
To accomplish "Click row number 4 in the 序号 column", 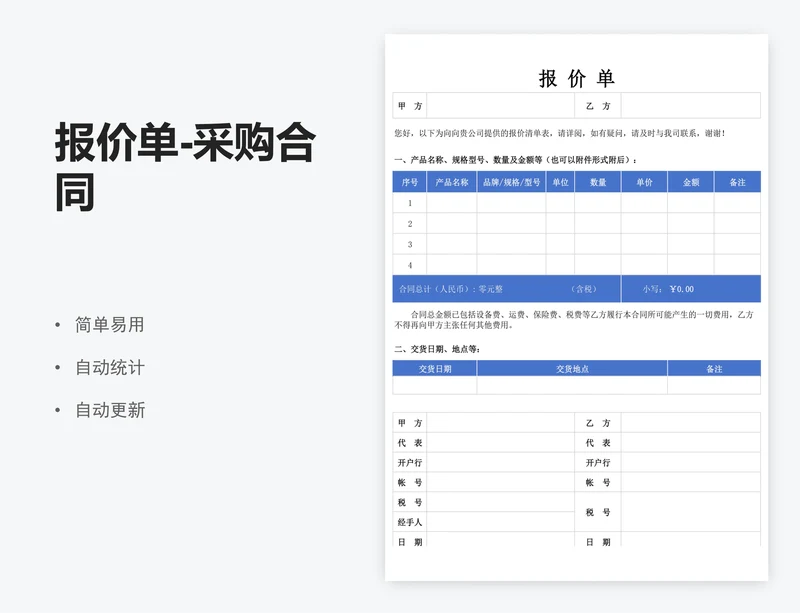I will pos(410,265).
